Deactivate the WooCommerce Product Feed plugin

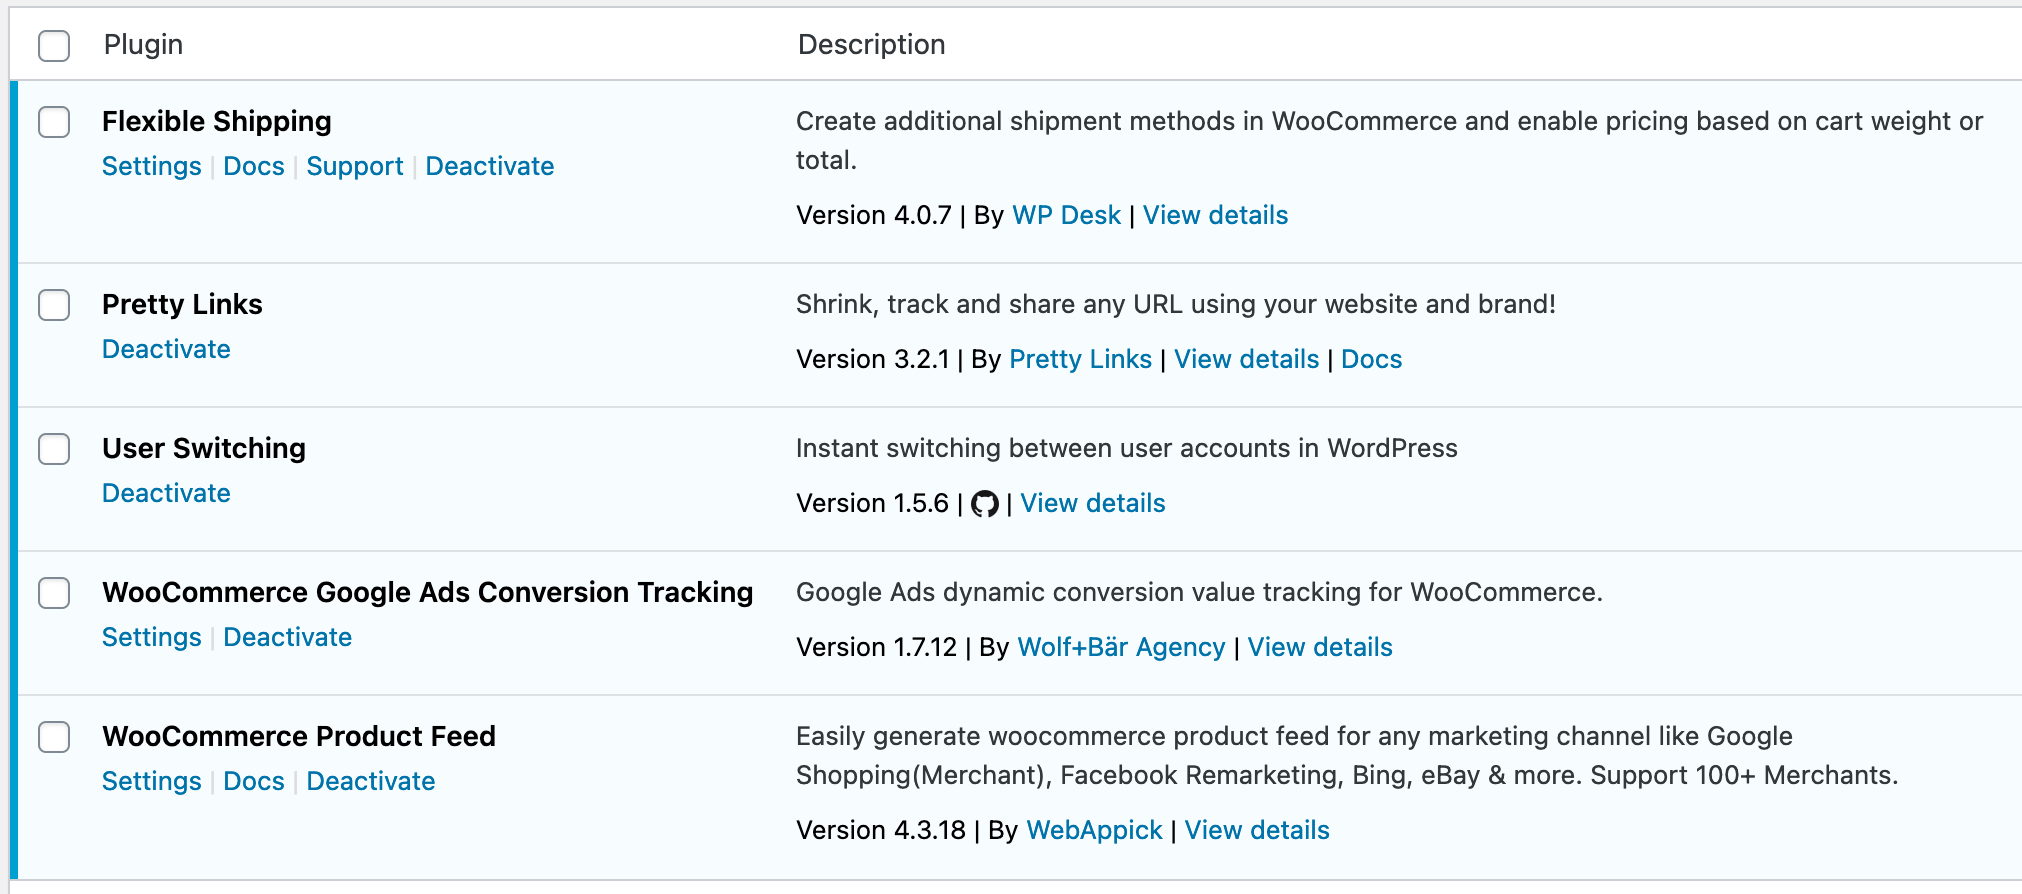(x=371, y=781)
